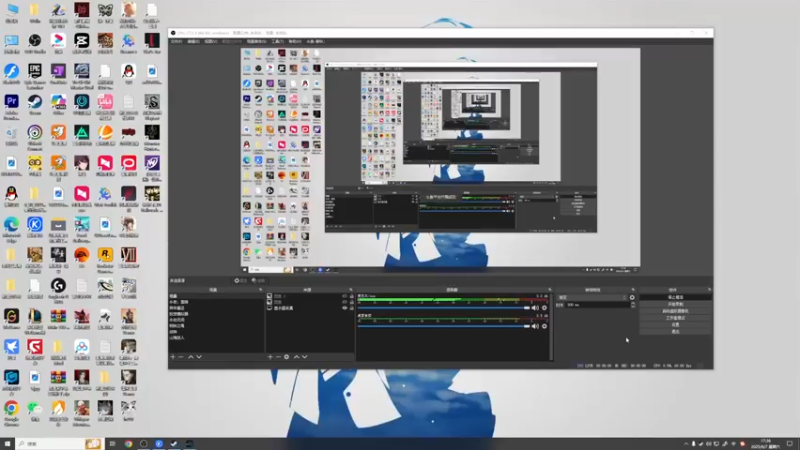
Task: Pop out the Controls dock header icon
Action: [x=709, y=290]
